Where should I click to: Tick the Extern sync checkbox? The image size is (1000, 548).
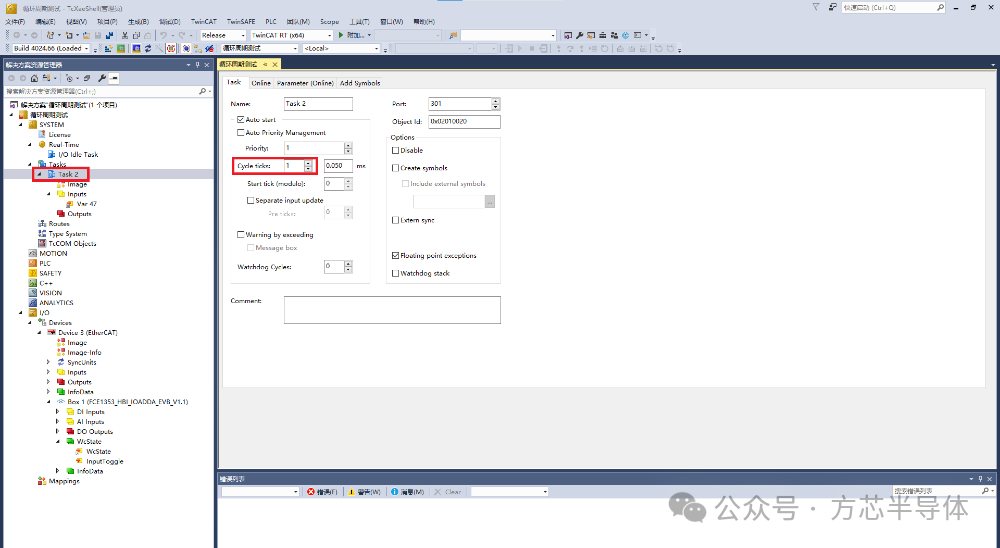tap(395, 220)
